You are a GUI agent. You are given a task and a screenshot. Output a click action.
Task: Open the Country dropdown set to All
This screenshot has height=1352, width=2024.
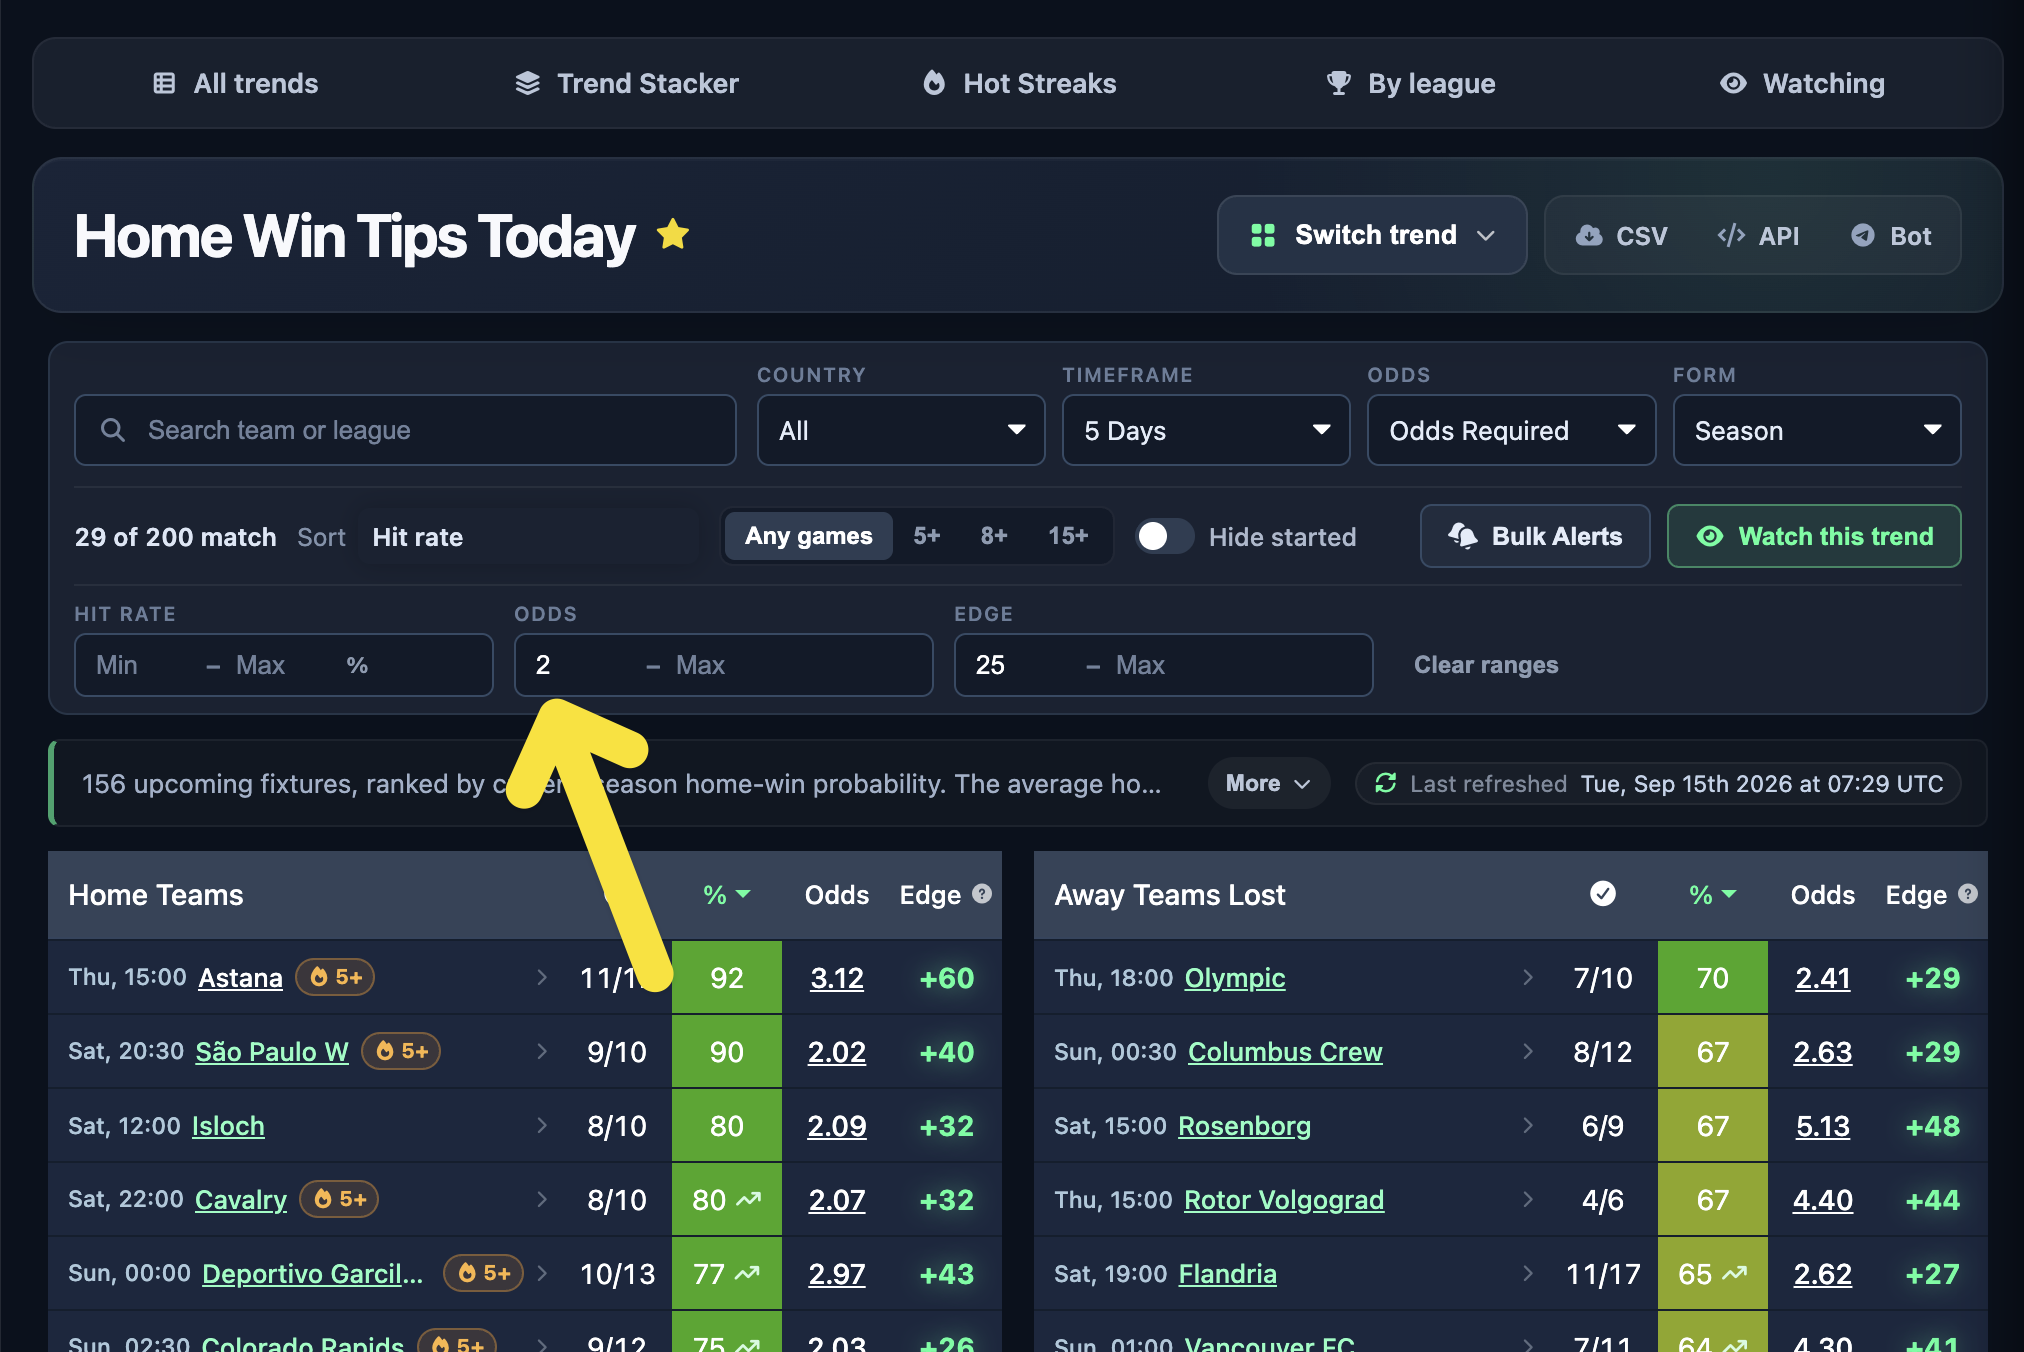(901, 430)
